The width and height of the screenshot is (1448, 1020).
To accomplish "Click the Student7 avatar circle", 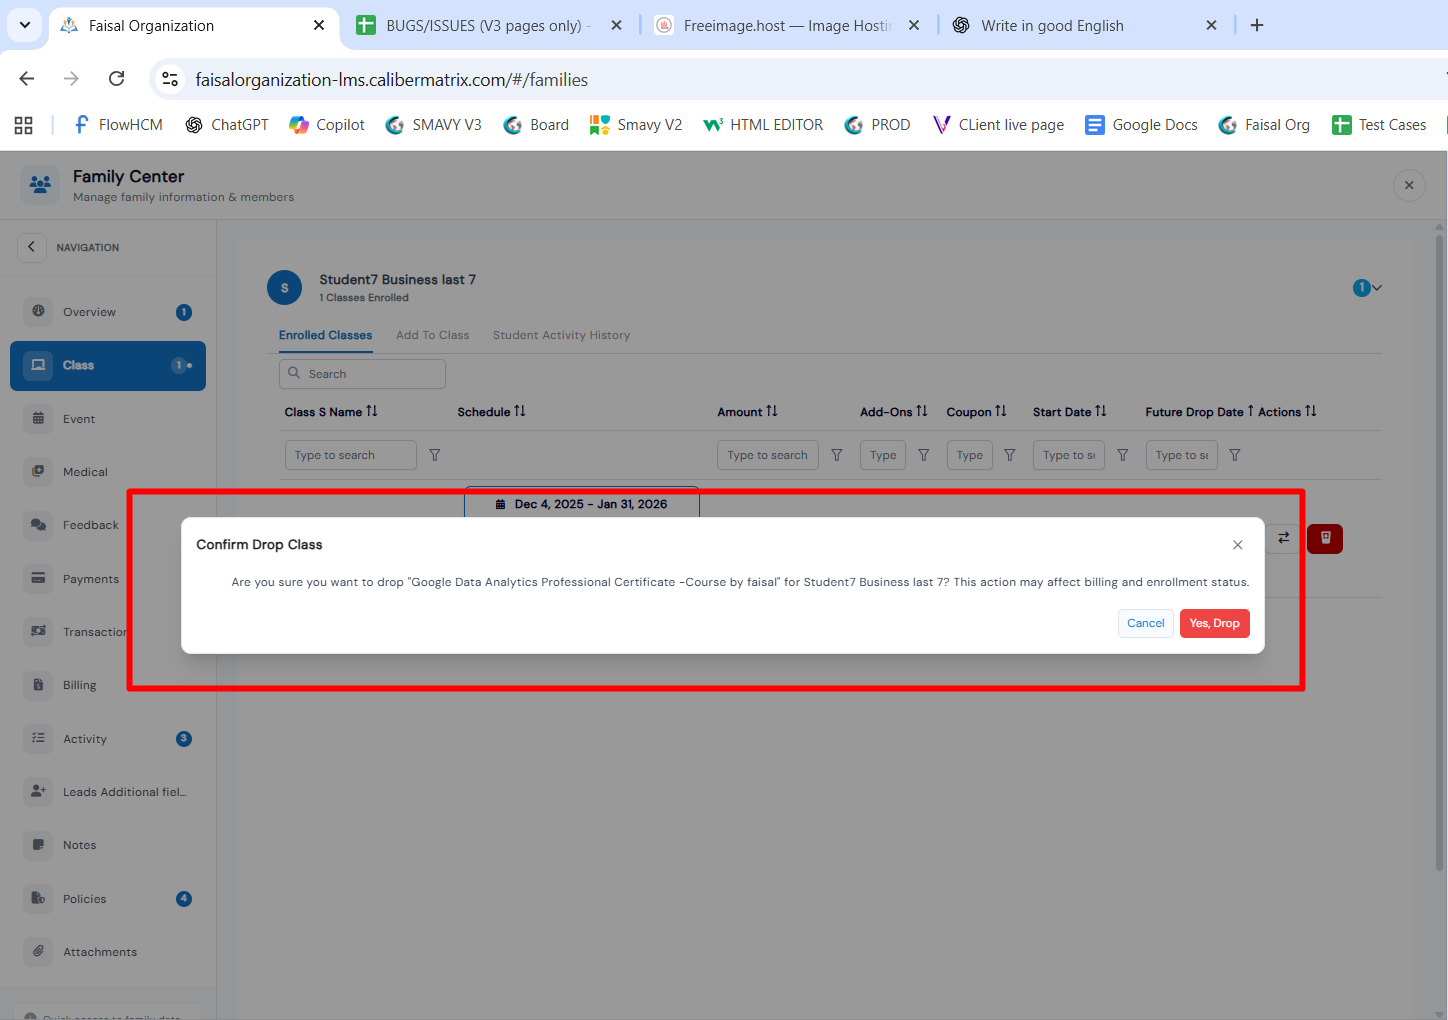I will click(284, 288).
